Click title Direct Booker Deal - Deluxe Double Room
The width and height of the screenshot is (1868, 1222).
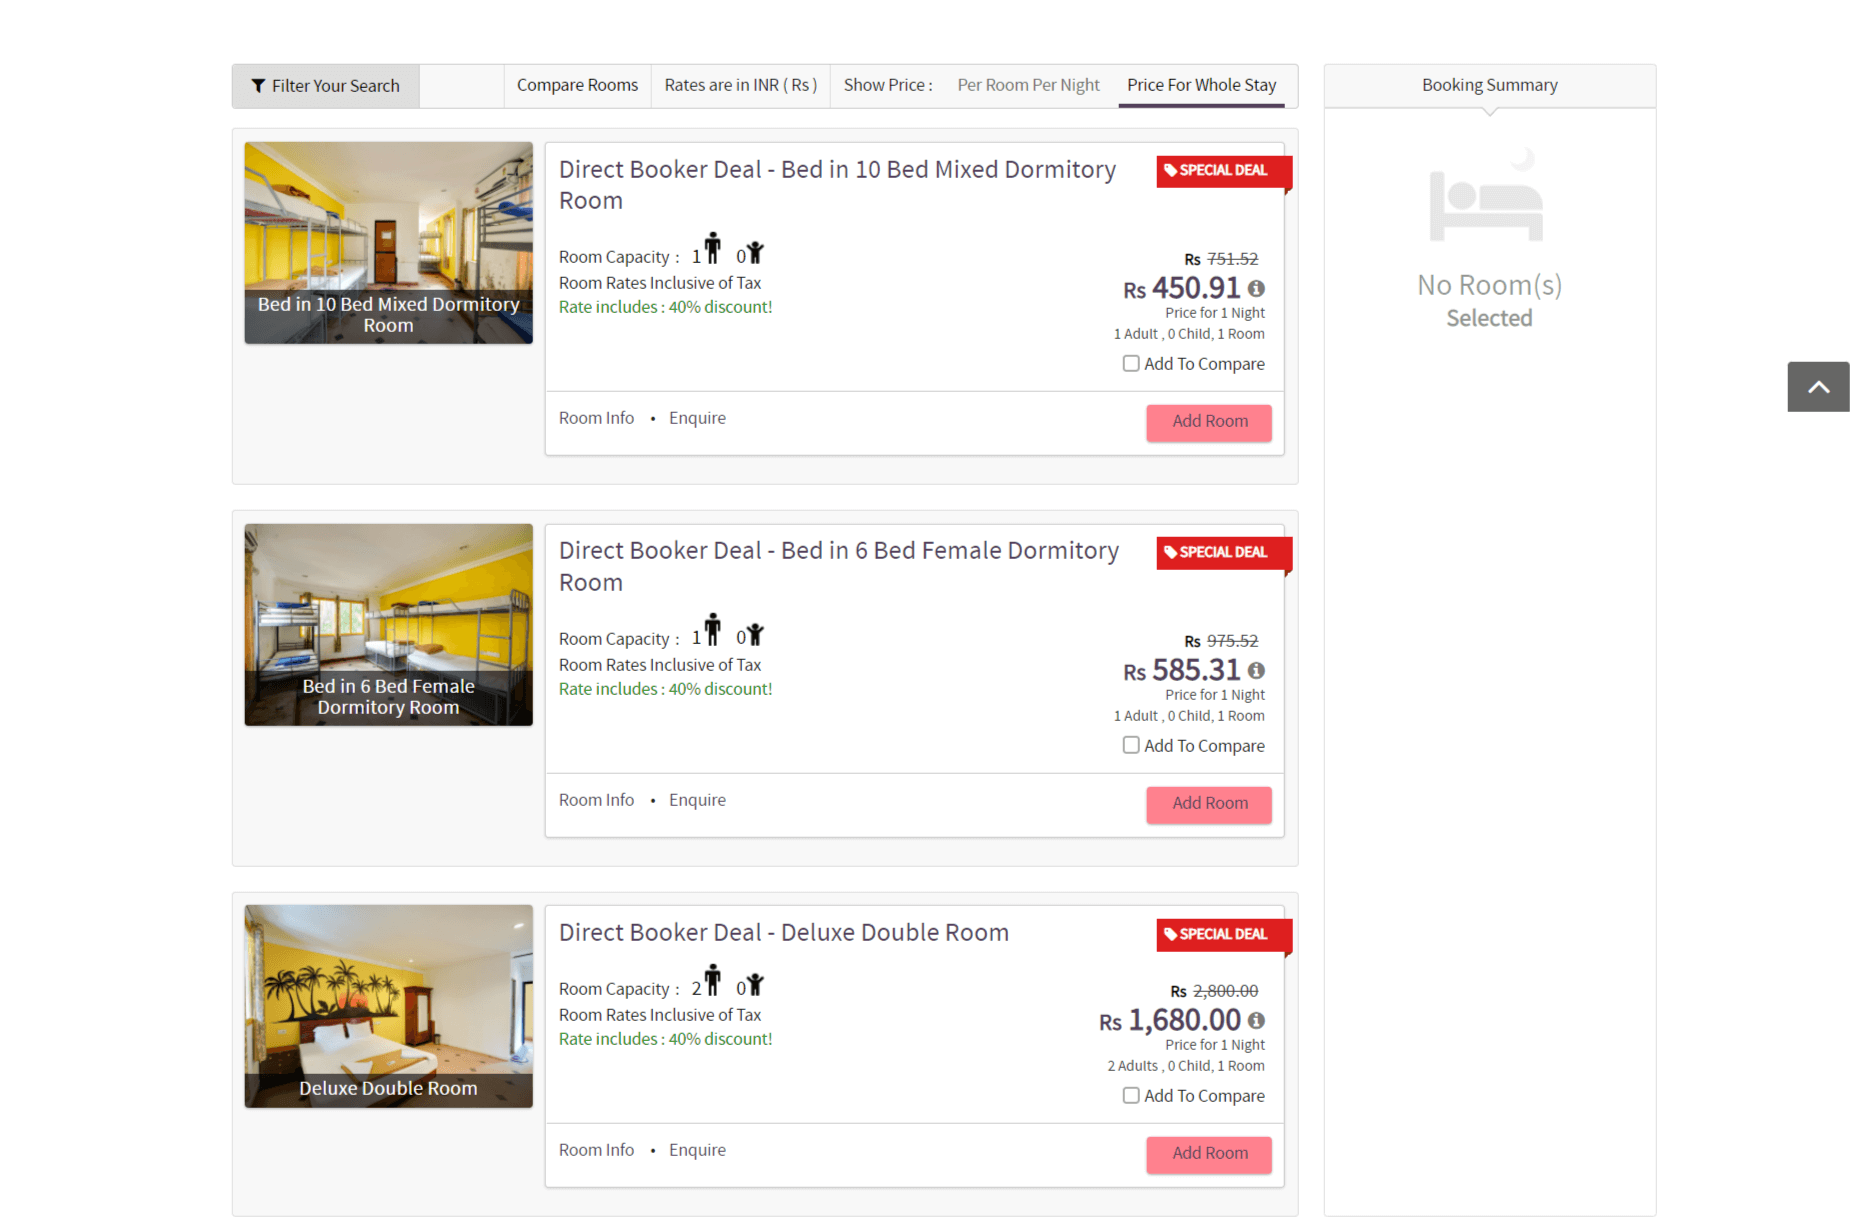coord(784,933)
